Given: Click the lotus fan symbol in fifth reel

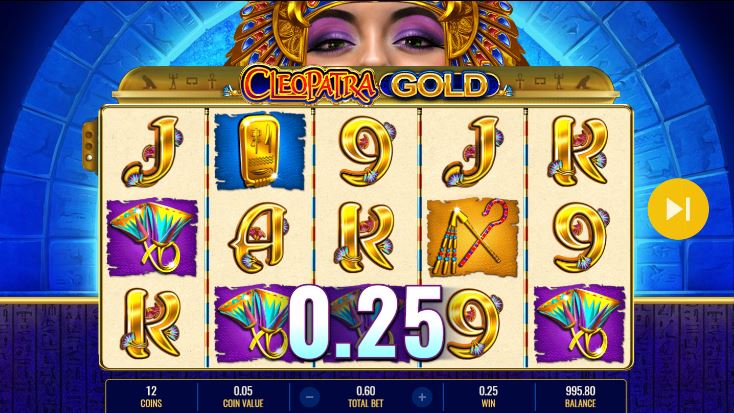Looking at the screenshot, I should (x=580, y=324).
